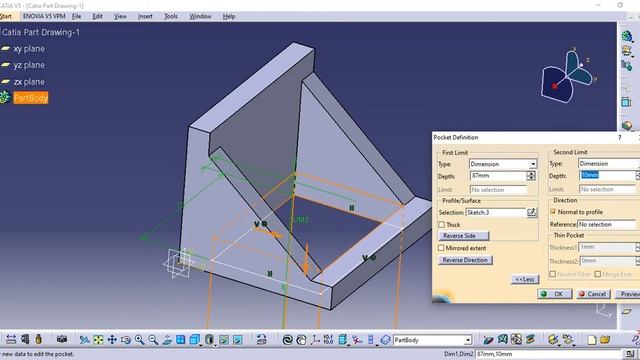This screenshot has height=360, width=640.
Task: Click the Hide/Show icon
Action: coord(224,340)
